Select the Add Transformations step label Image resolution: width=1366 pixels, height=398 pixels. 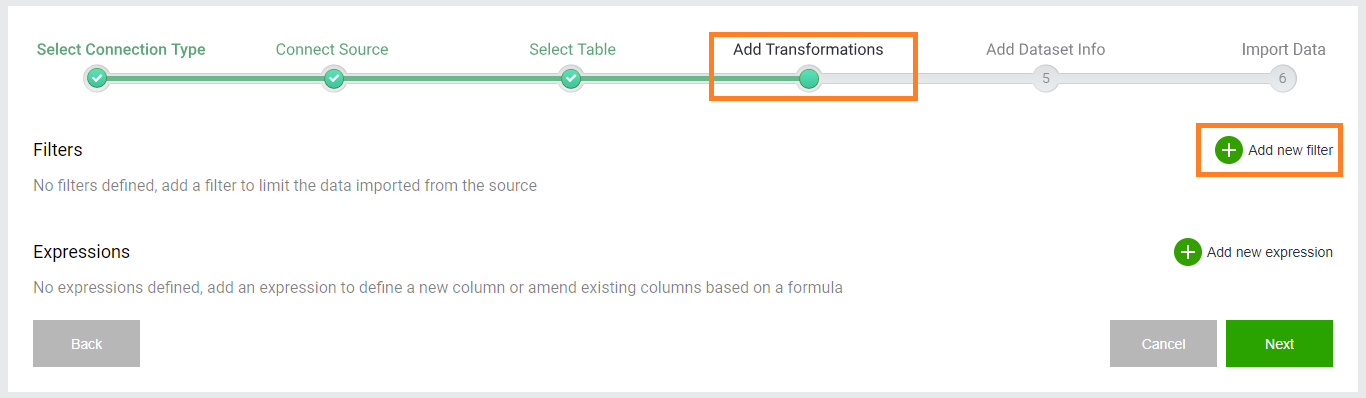808,49
